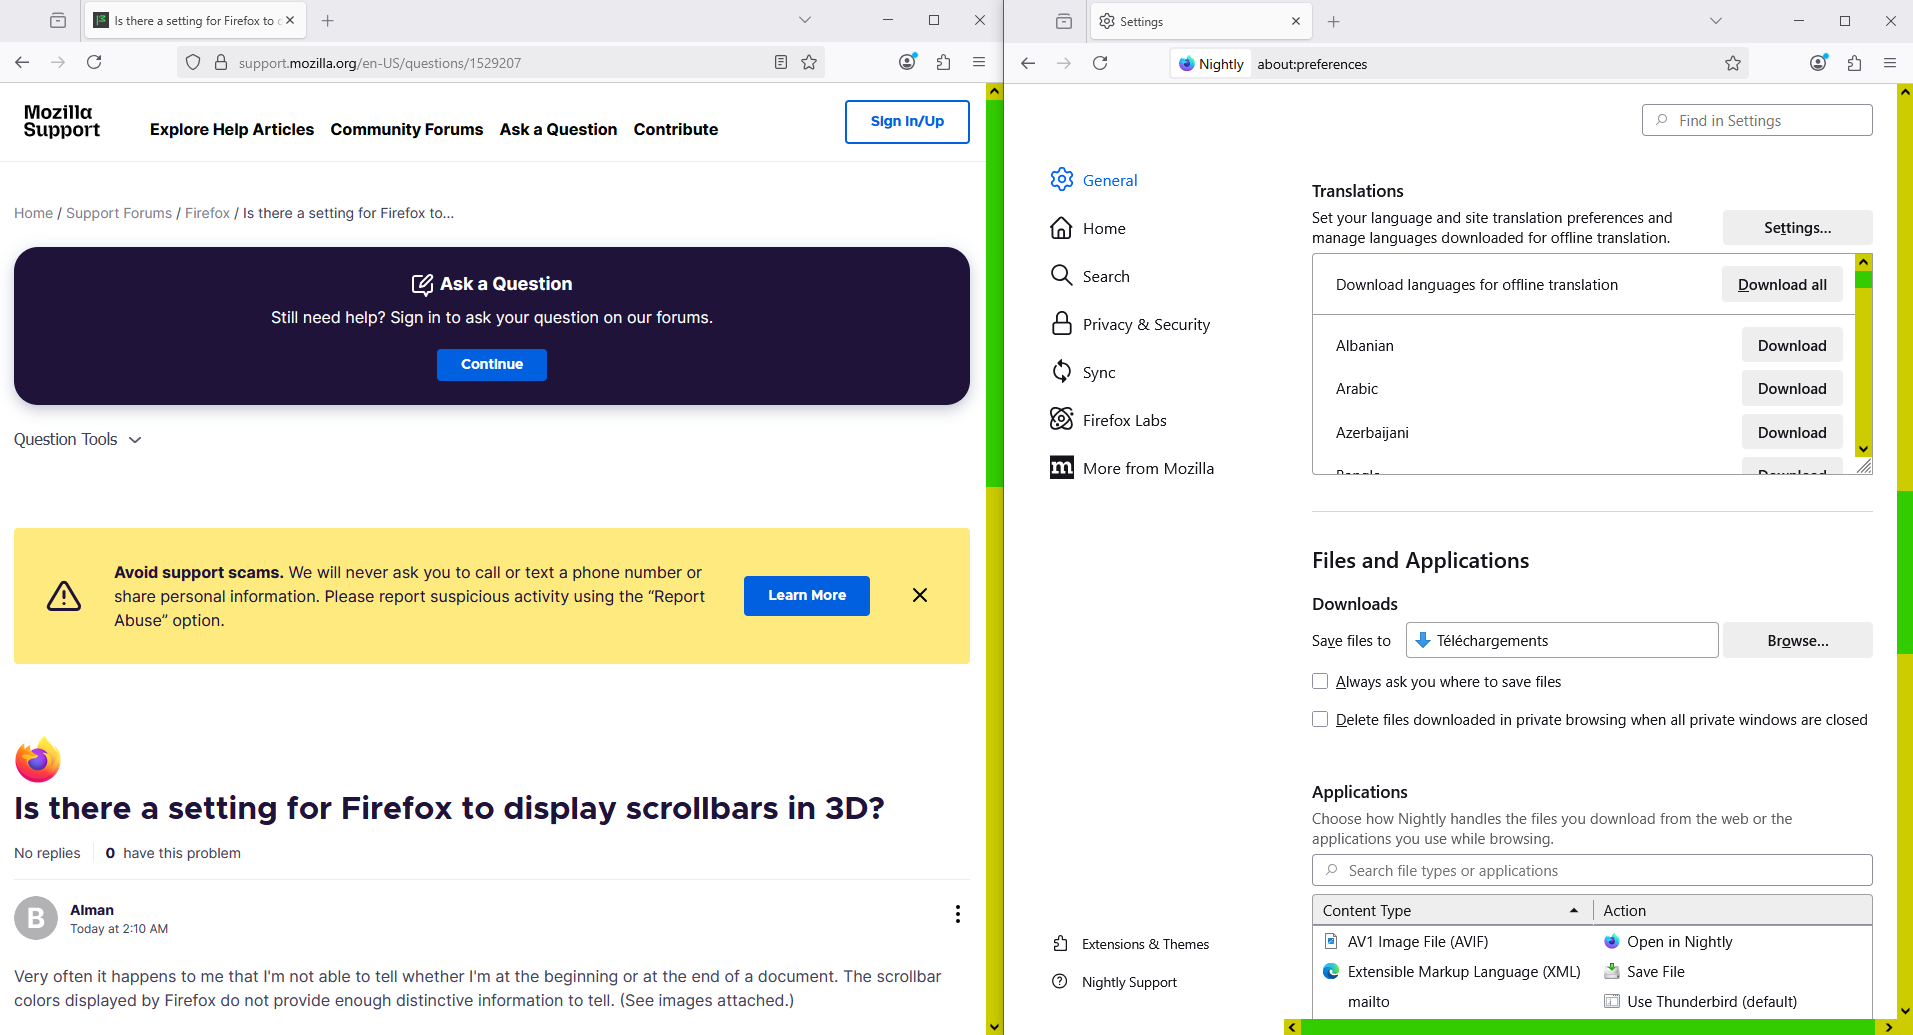Click Continue in Ask a Question banner
1913x1035 pixels.
[x=492, y=364]
